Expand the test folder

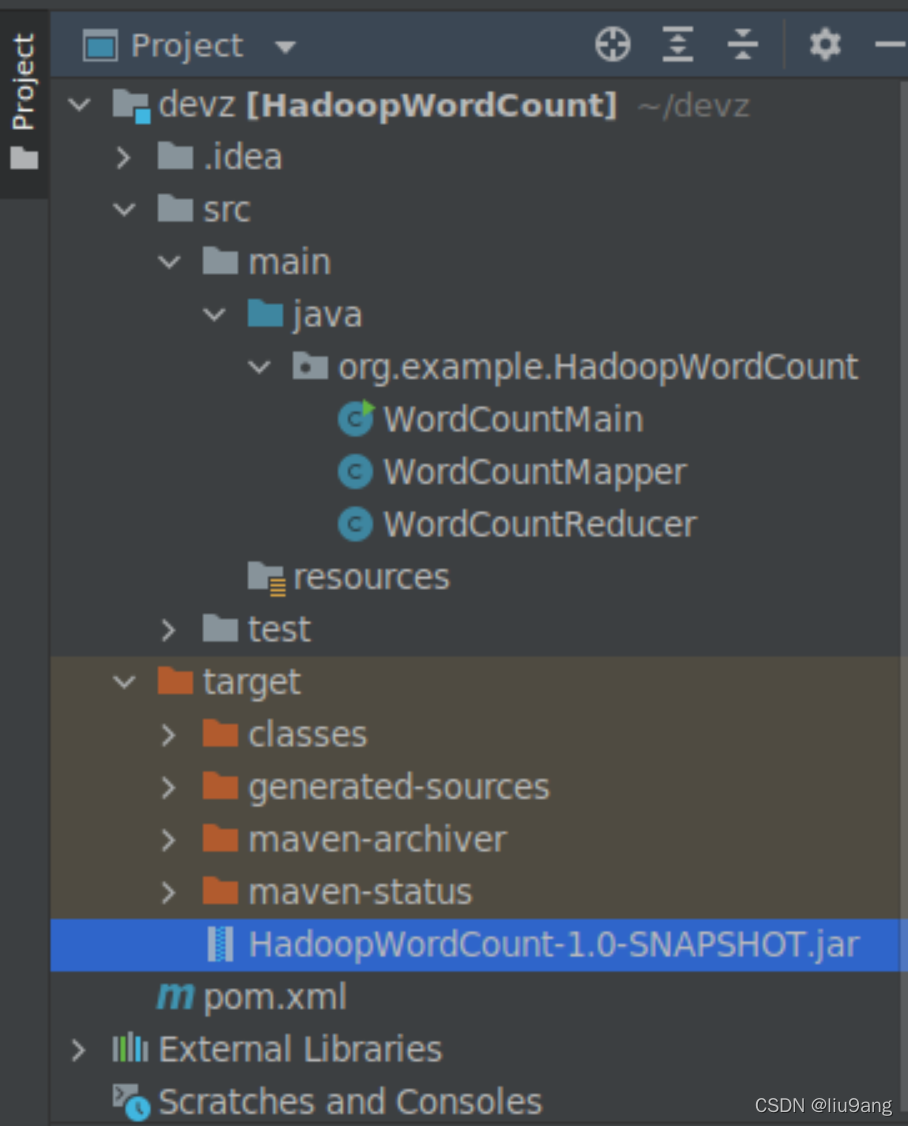pyautogui.click(x=168, y=630)
